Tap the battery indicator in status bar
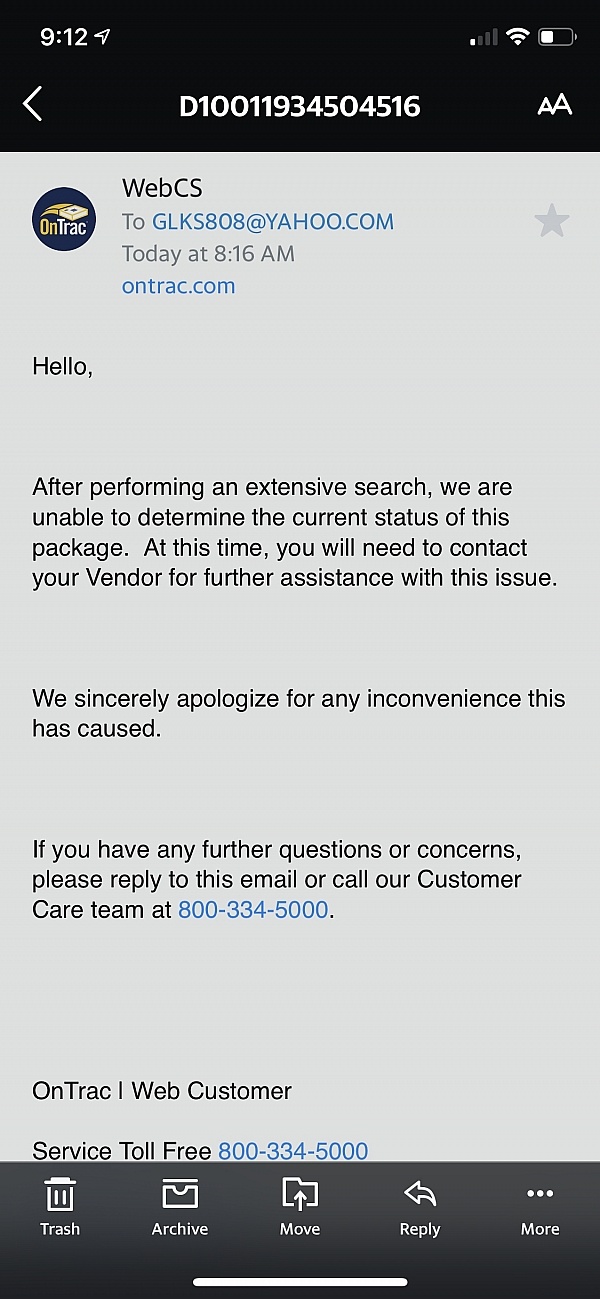This screenshot has width=600, height=1299. point(557,37)
